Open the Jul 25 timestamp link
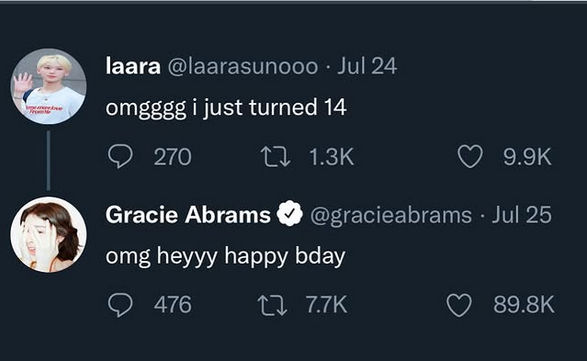 (x=521, y=215)
